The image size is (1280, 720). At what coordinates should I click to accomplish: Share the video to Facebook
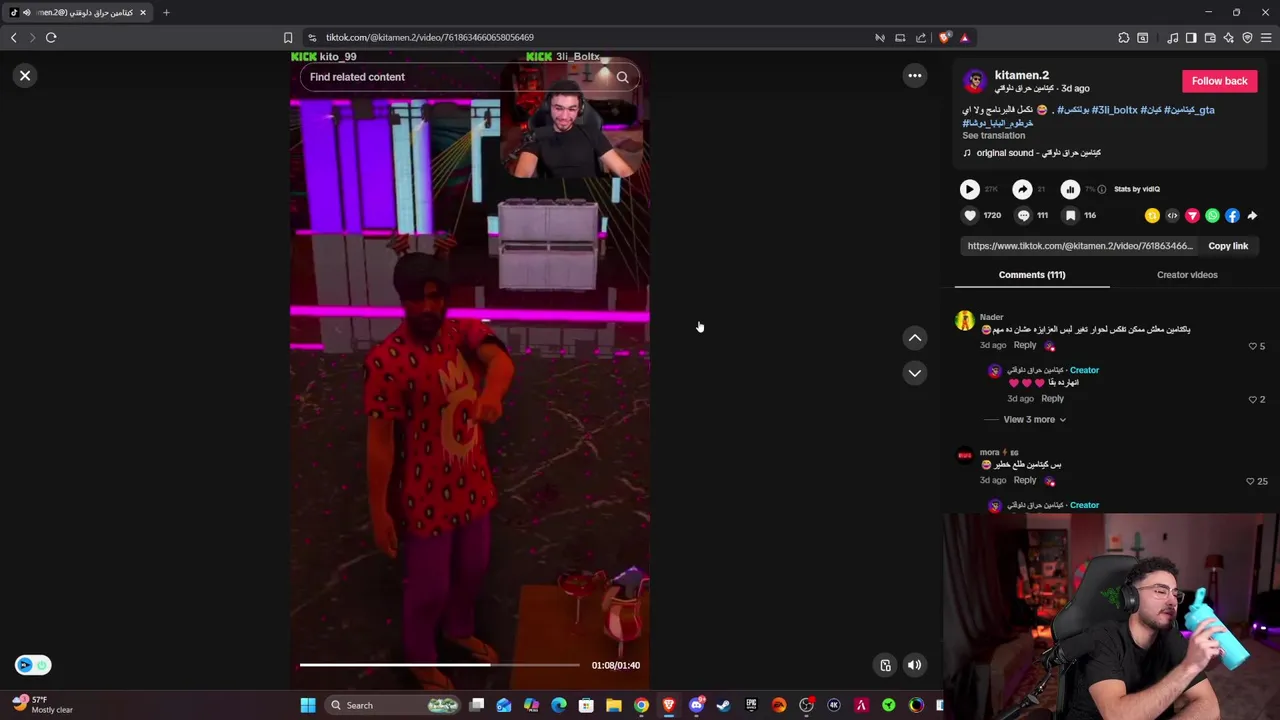pyautogui.click(x=1232, y=215)
